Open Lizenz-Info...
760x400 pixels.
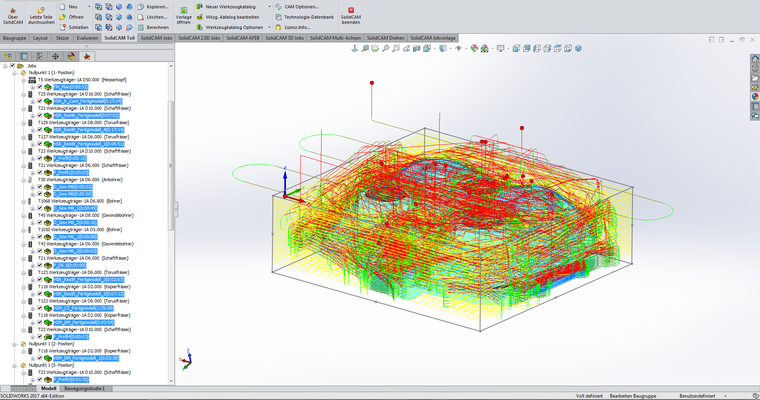point(293,27)
